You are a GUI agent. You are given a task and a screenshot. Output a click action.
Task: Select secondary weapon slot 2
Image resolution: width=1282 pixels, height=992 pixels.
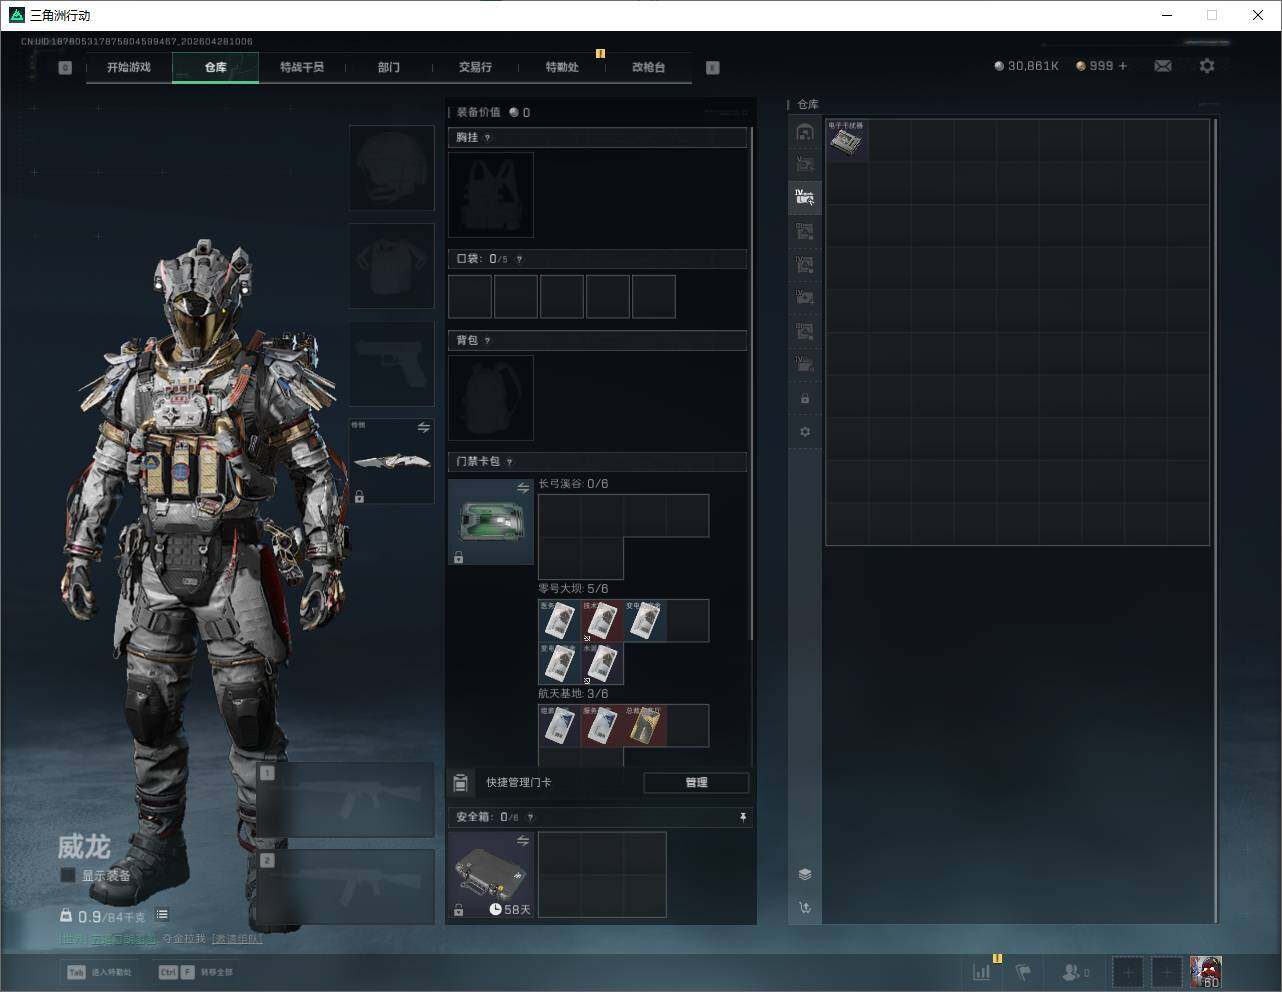[x=346, y=887]
